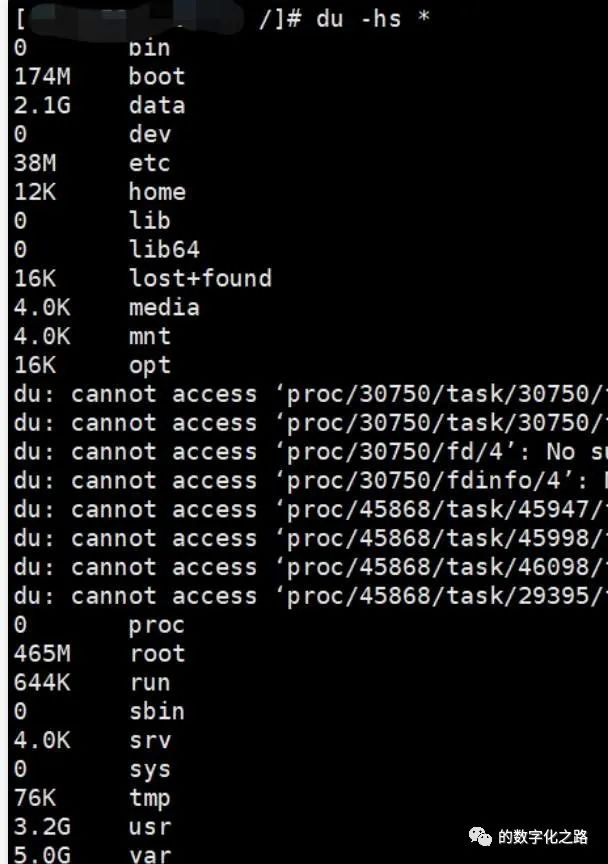Click the 'proc/30750/fdinfo/4' error line
Image resolution: width=608 pixels, height=864 pixels.
[311, 480]
